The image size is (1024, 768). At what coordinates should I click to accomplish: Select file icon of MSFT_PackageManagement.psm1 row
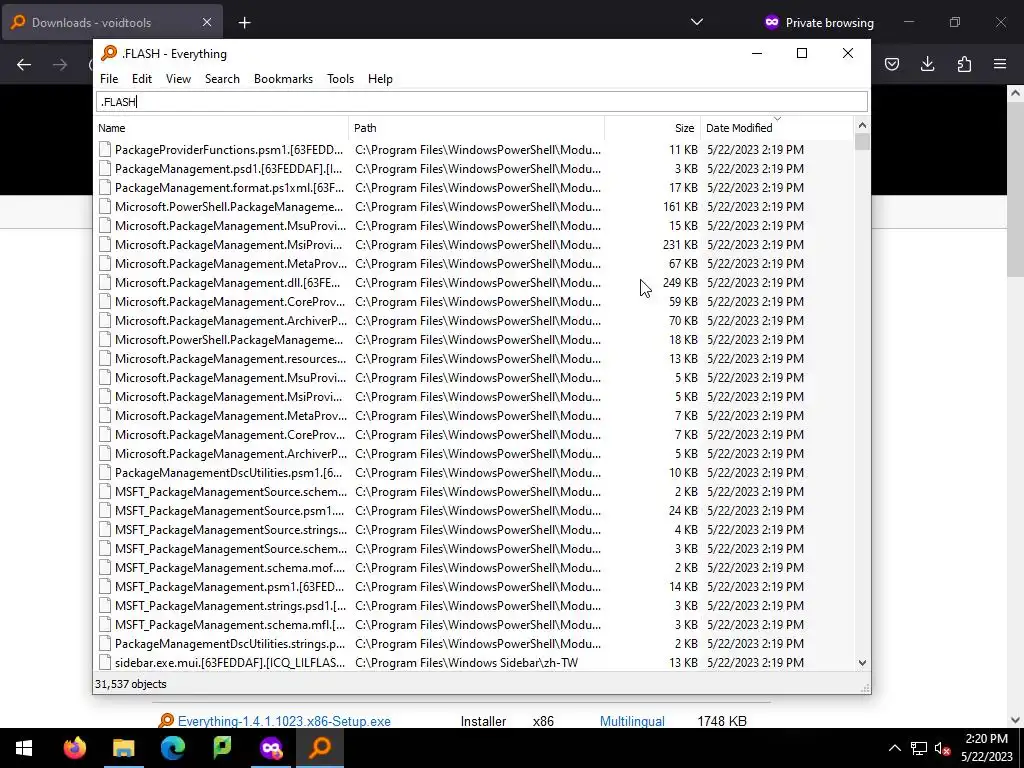click(x=104, y=586)
